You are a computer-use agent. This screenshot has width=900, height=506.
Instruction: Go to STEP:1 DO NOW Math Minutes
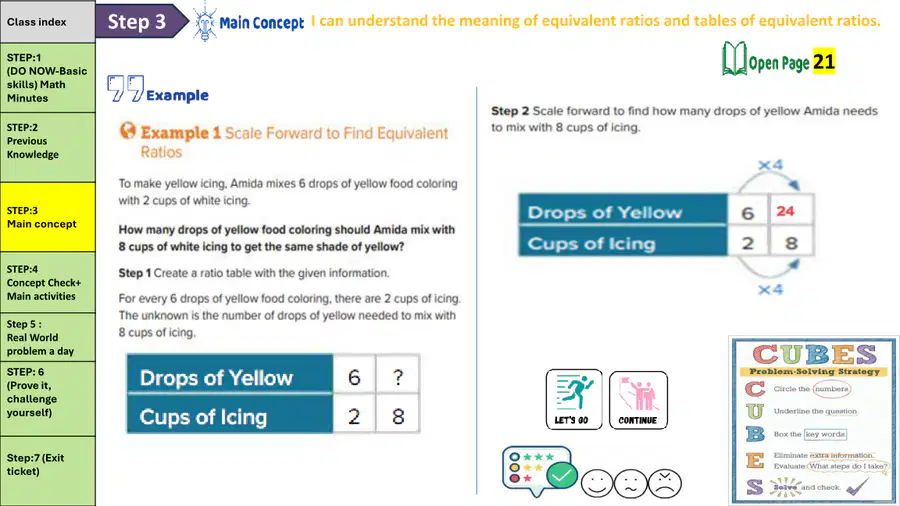(48, 78)
